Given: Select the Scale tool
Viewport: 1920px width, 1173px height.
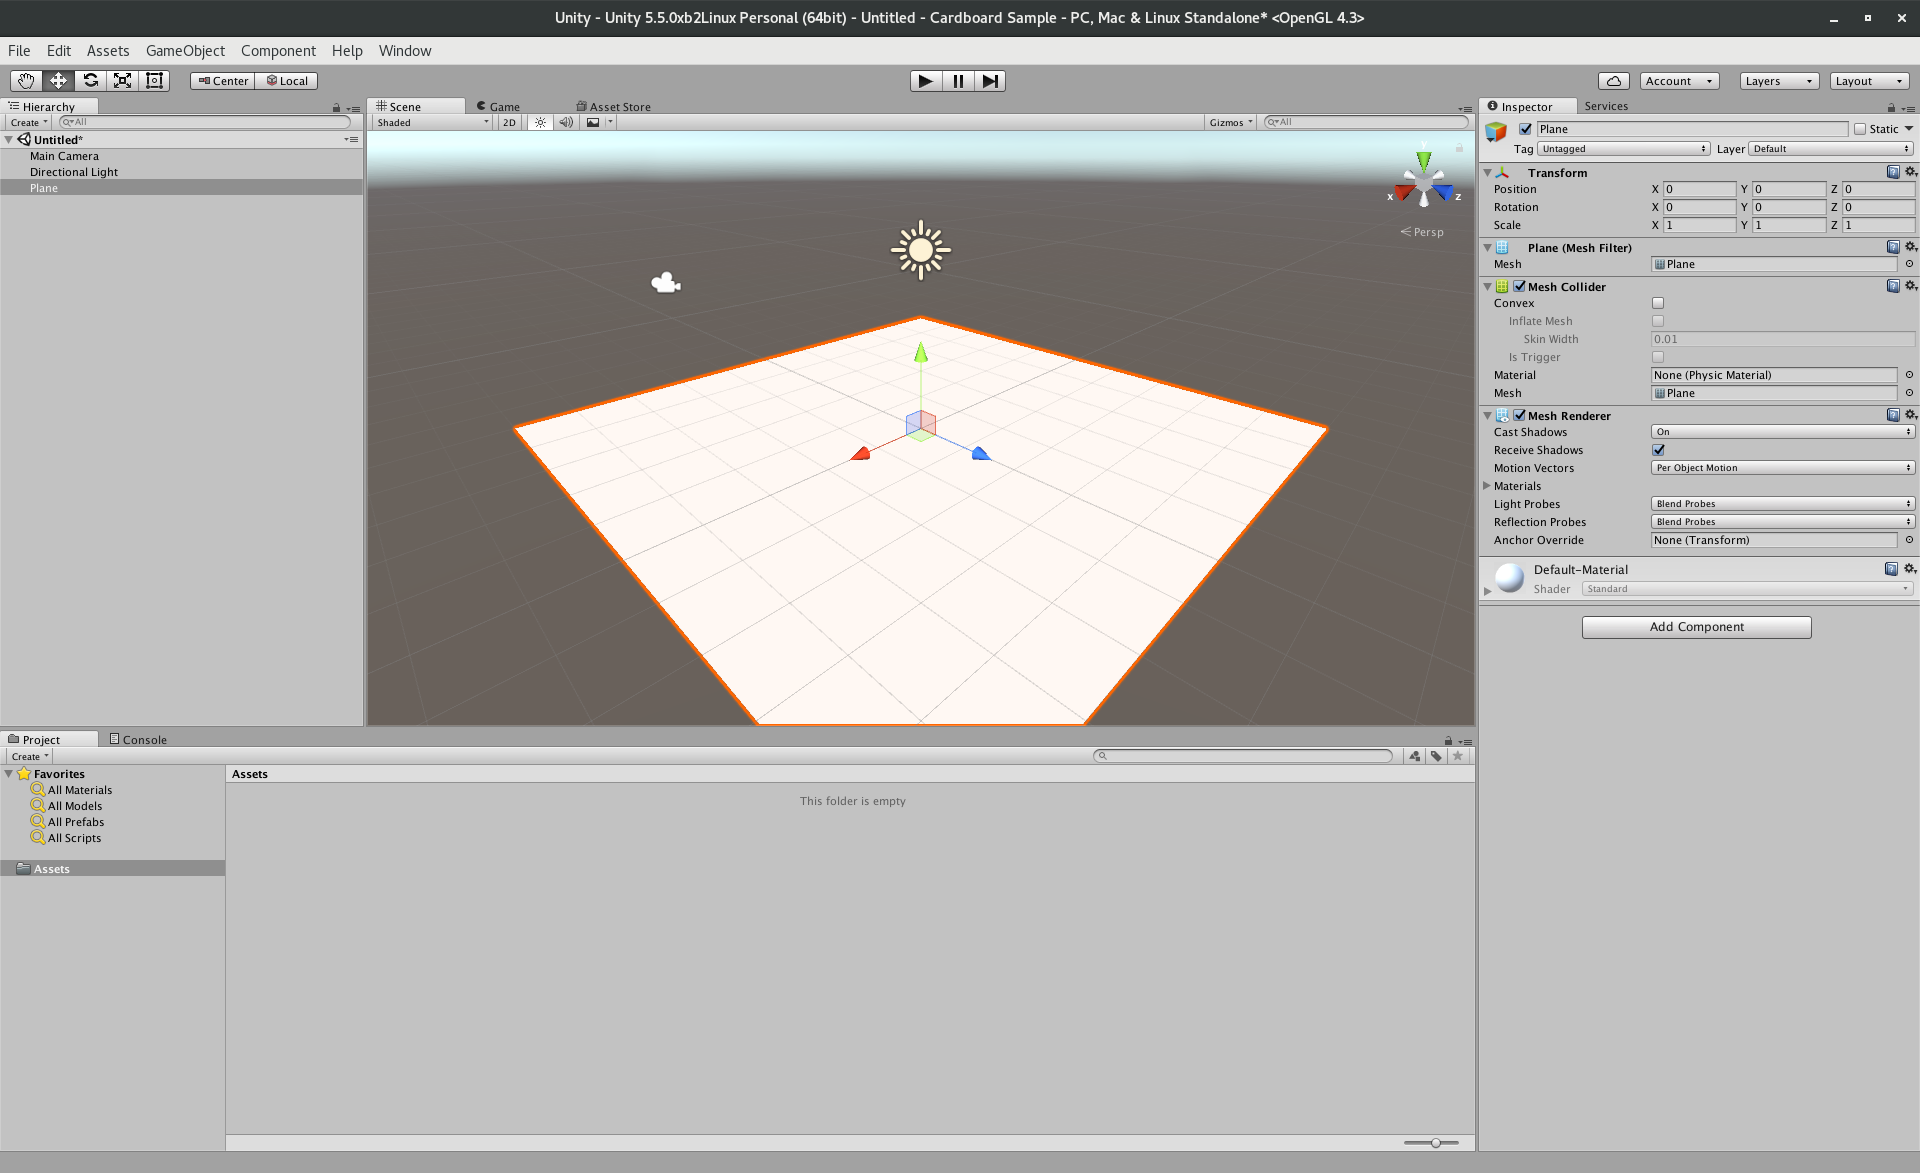Looking at the screenshot, I should click(x=122, y=81).
